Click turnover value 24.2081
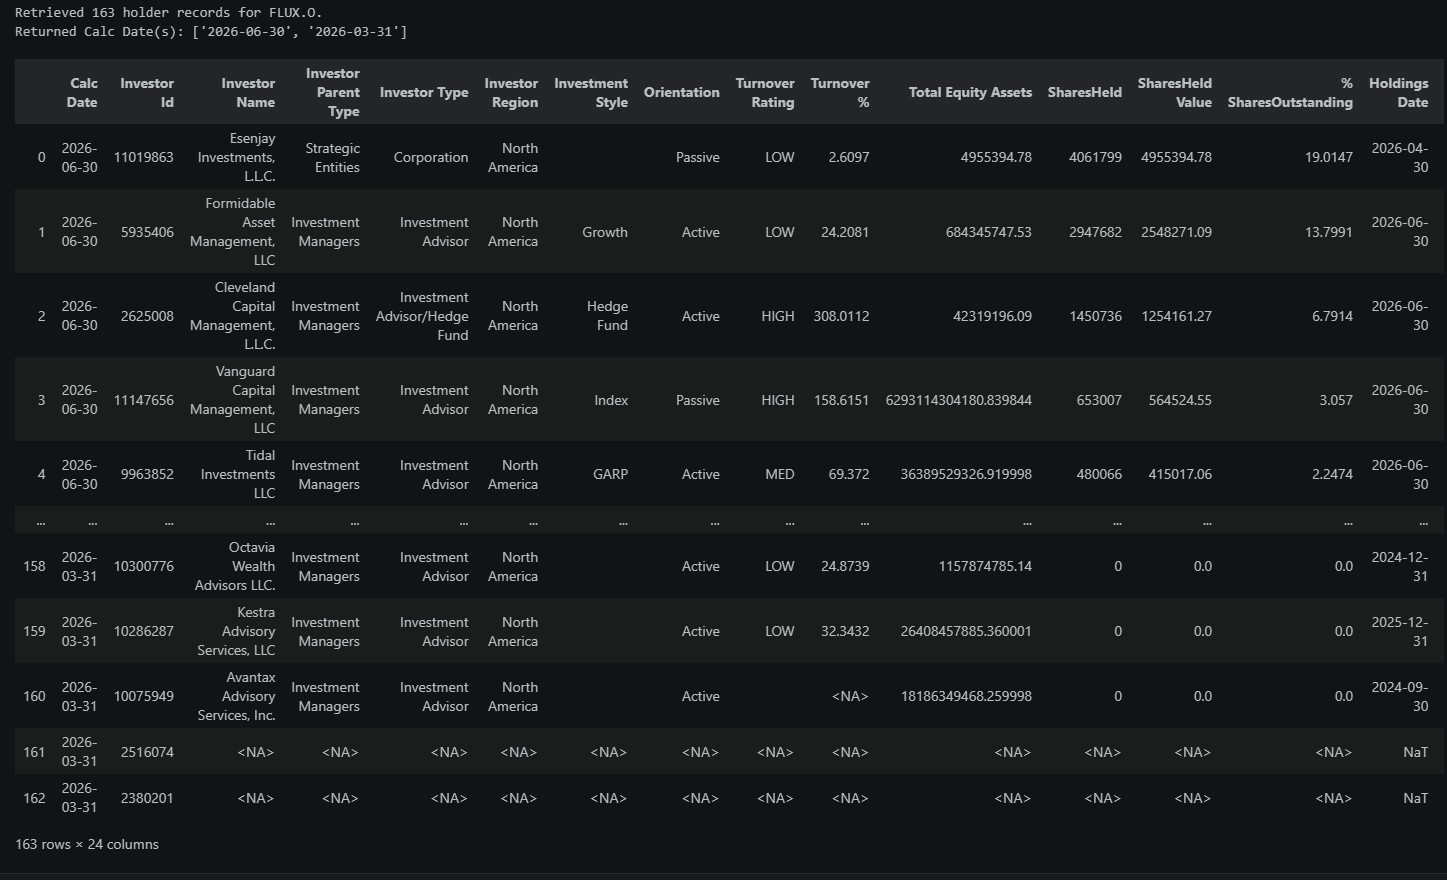Screen dimensions: 1447x880 tap(845, 232)
